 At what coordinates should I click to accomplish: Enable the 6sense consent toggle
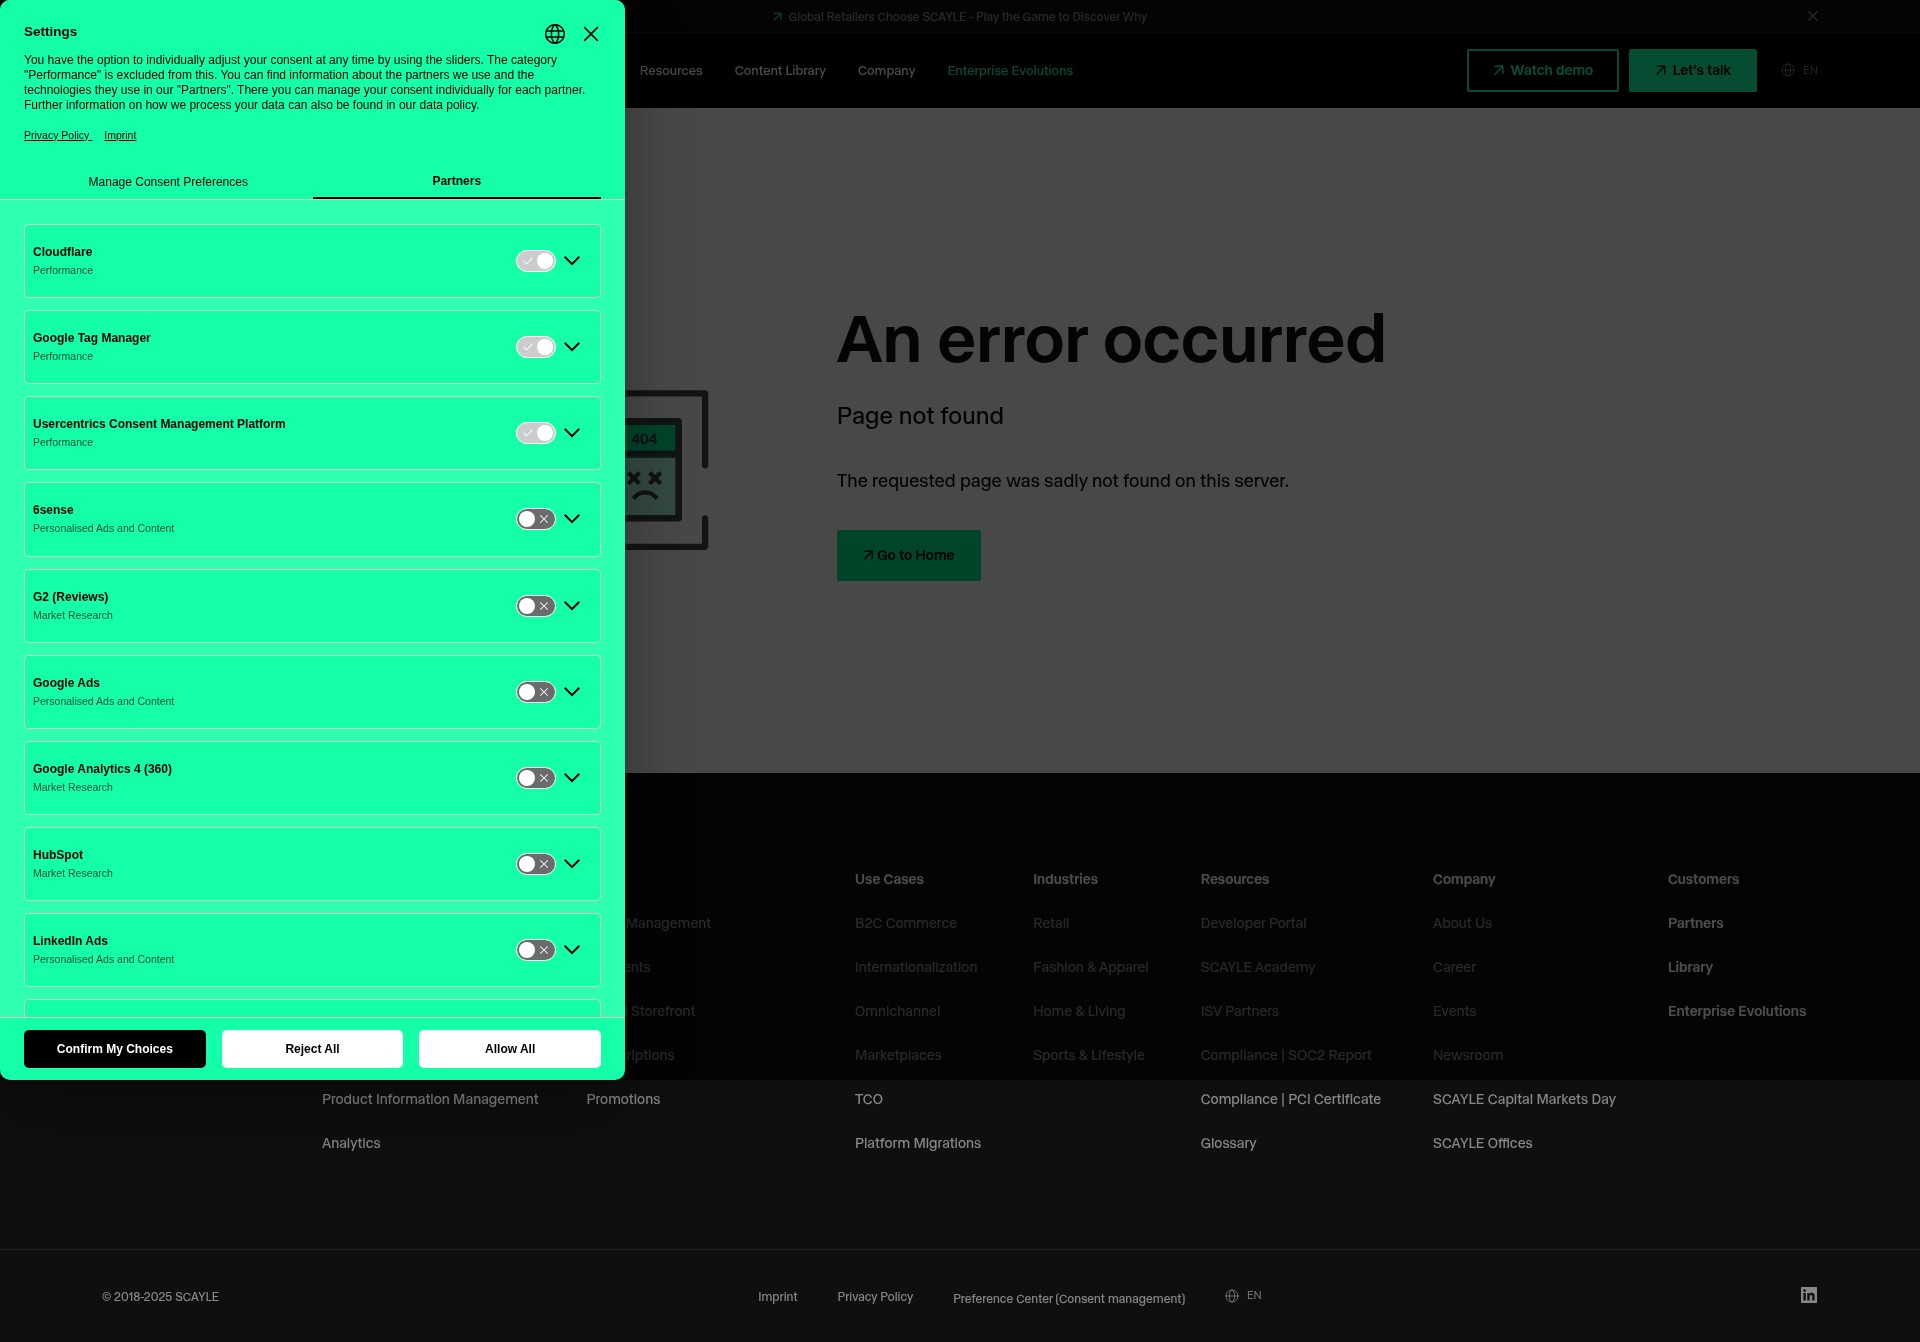point(536,519)
